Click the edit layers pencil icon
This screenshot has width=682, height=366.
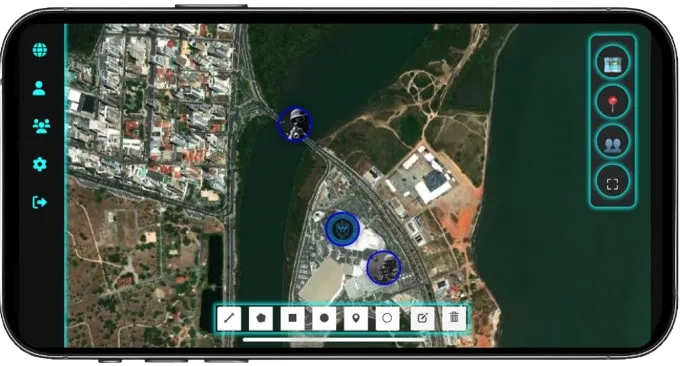tap(422, 318)
